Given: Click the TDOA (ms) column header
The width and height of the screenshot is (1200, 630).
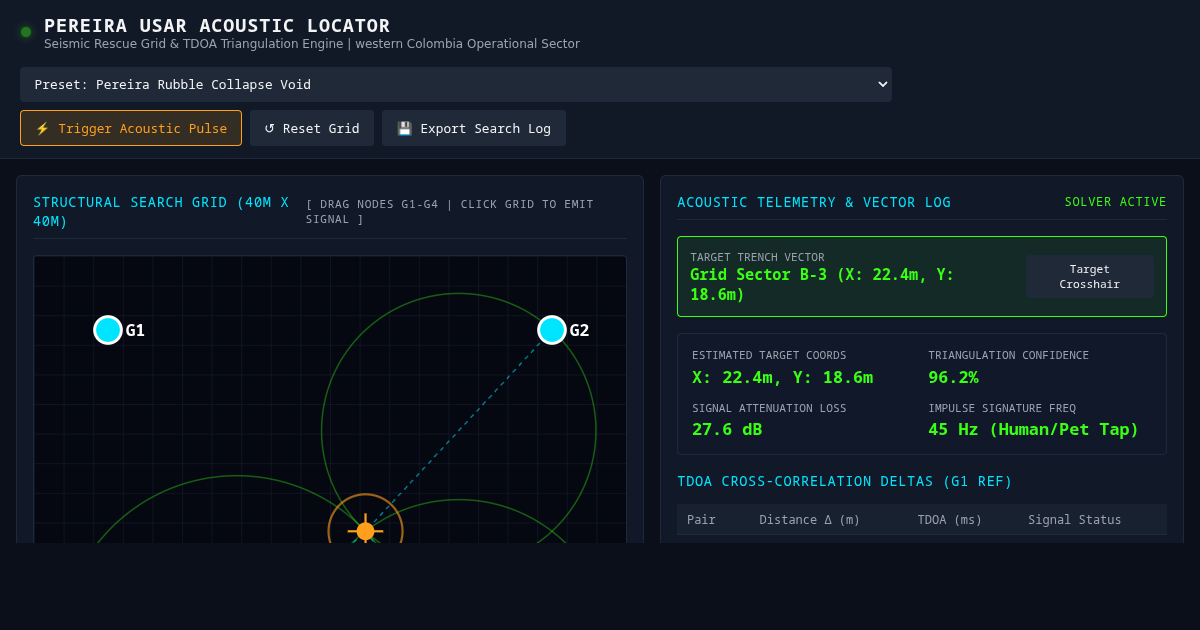Looking at the screenshot, I should coord(950,520).
